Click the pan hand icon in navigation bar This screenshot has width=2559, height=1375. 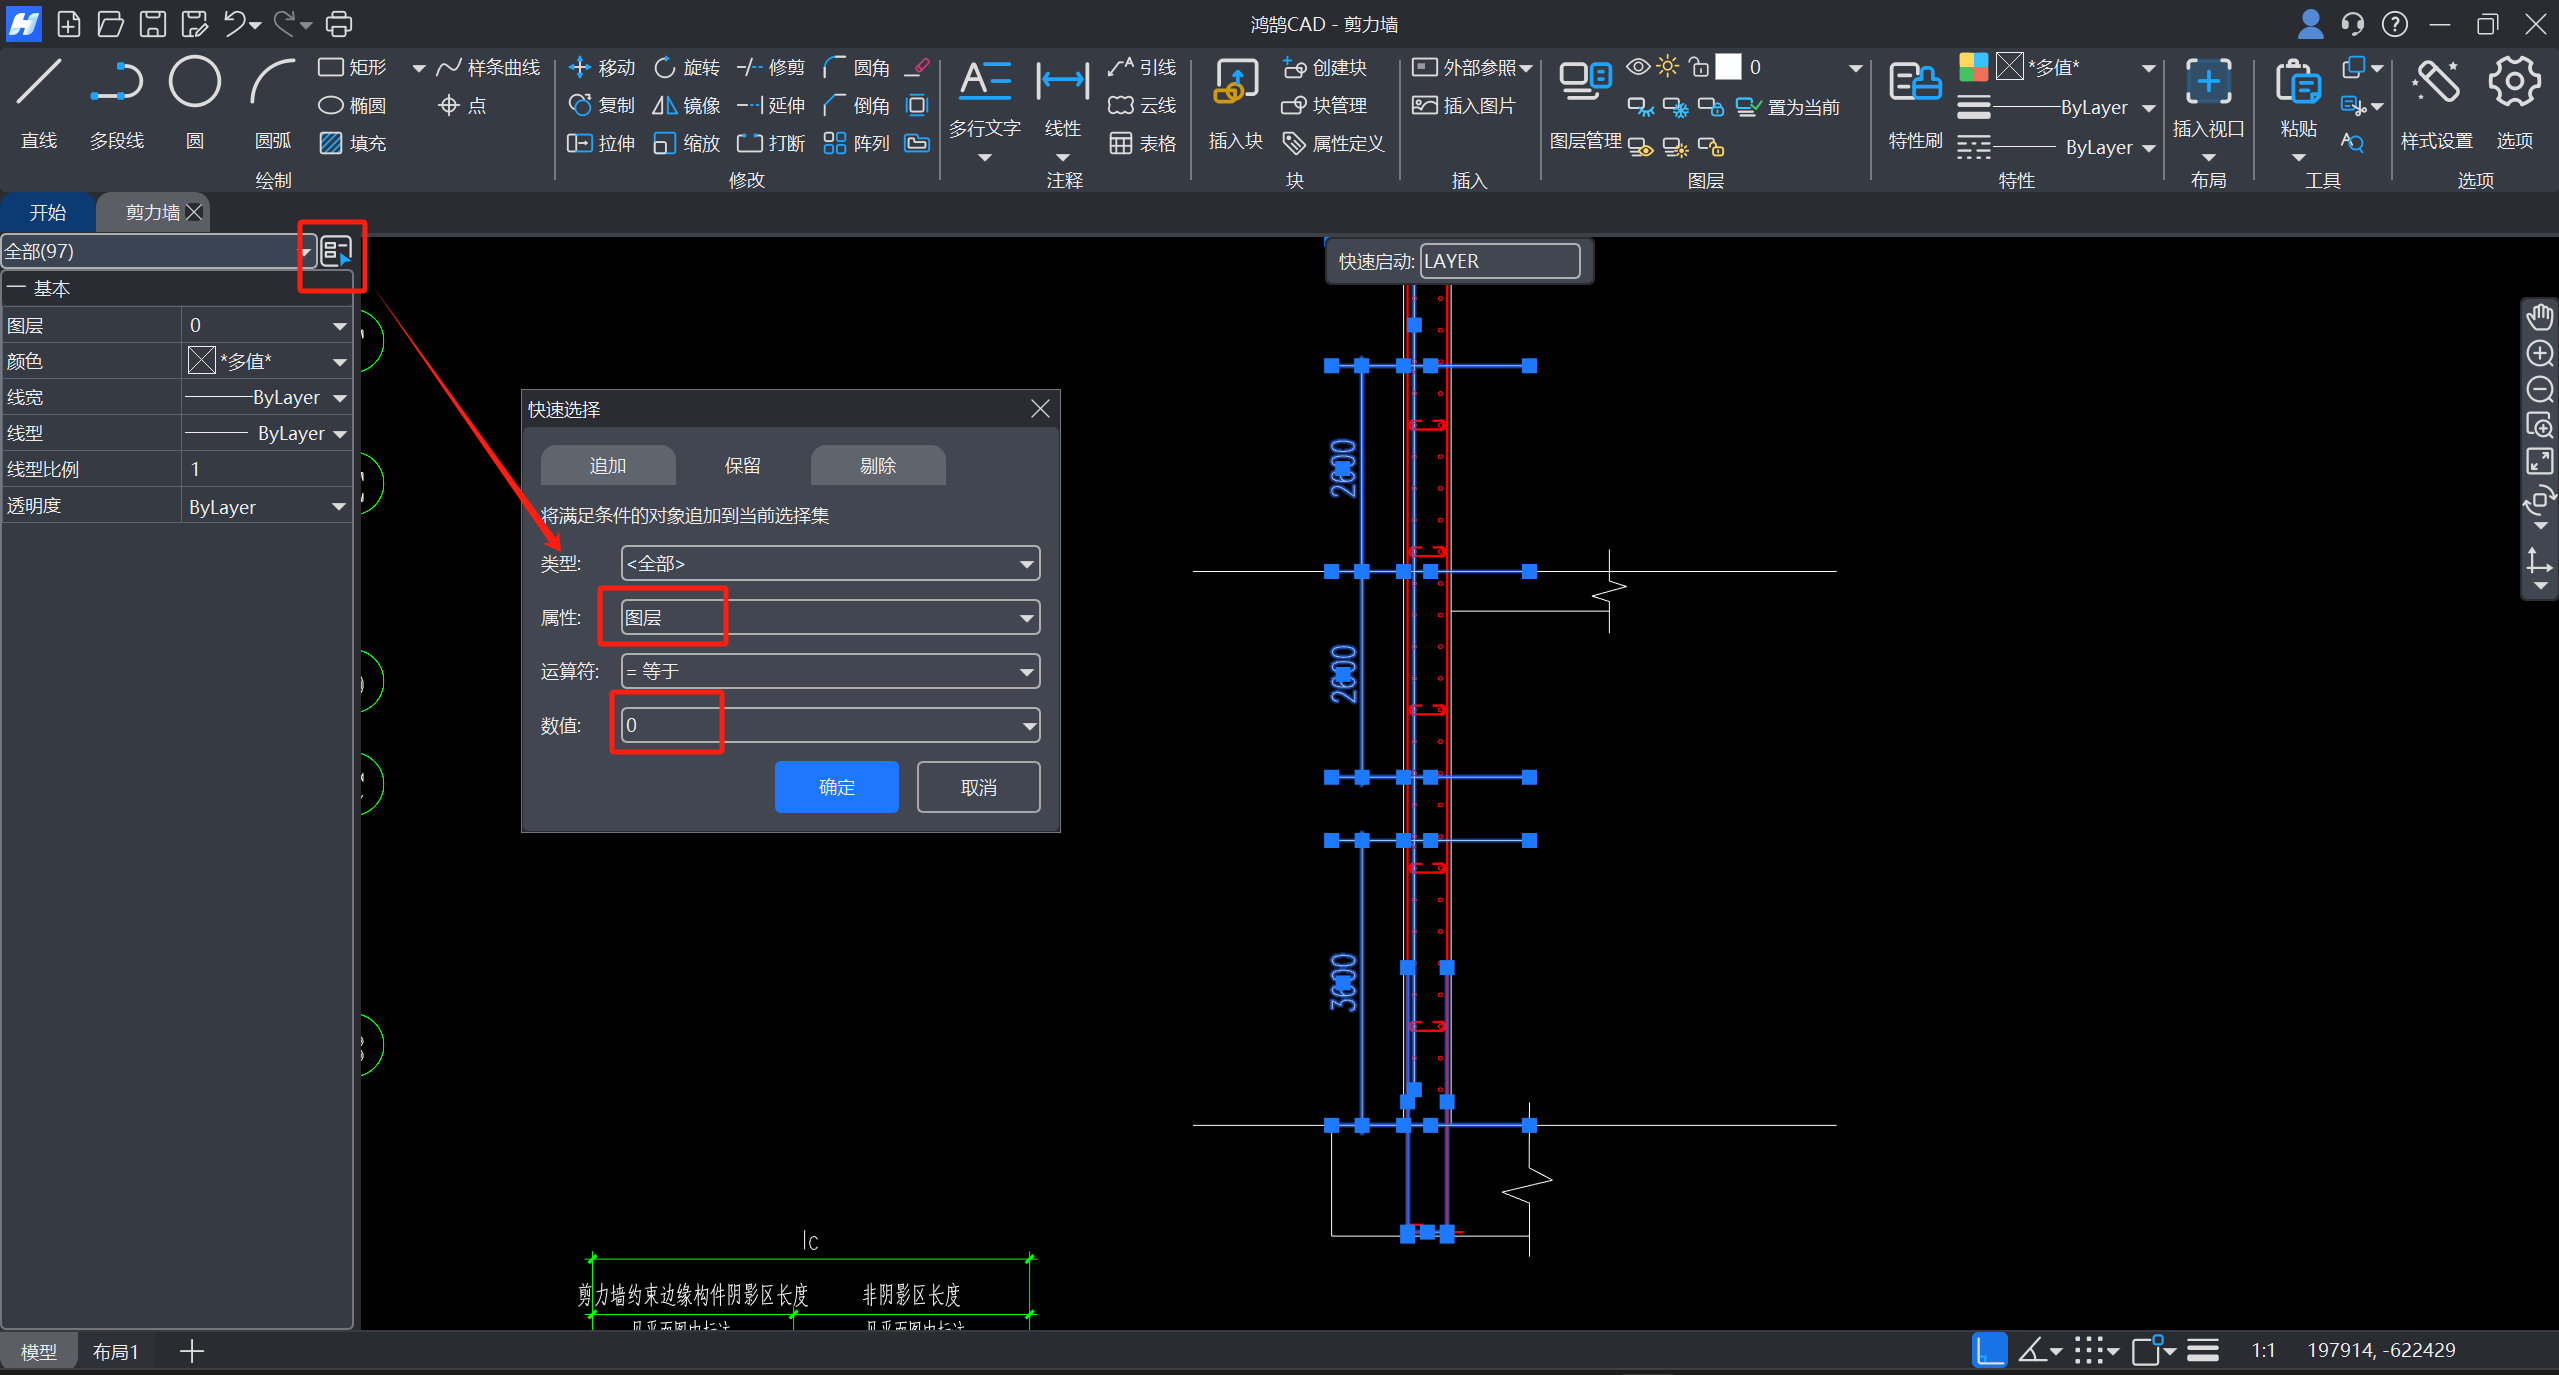pos(2540,317)
